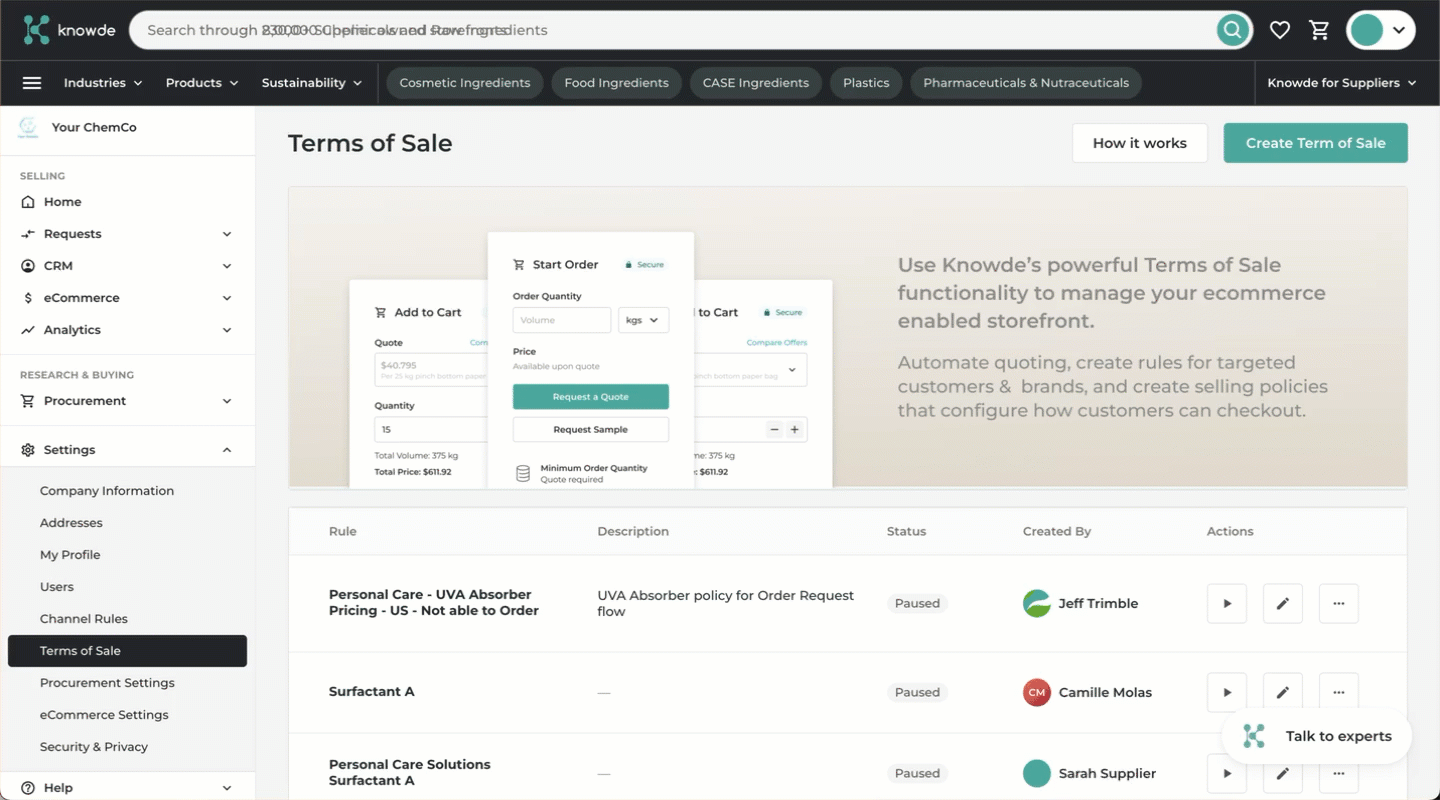Click the Settings gear icon
The image size is (1440, 800).
pyautogui.click(x=28, y=450)
